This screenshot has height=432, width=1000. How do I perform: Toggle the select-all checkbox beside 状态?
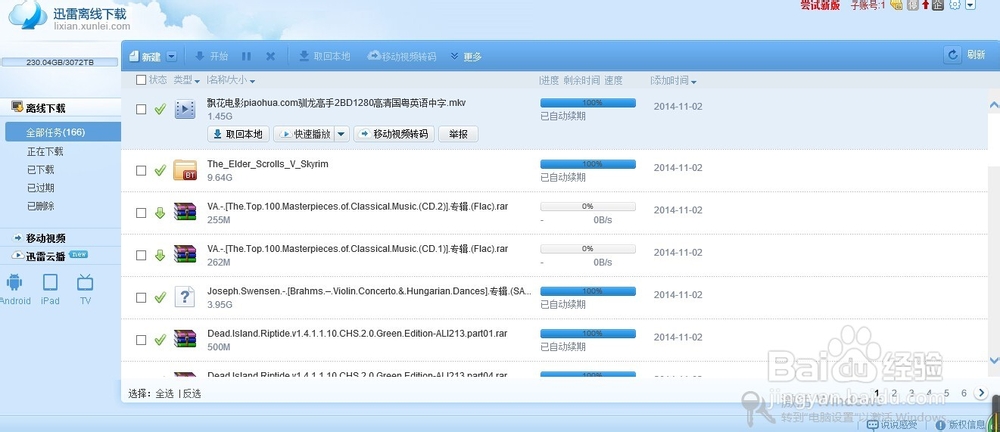pos(141,80)
